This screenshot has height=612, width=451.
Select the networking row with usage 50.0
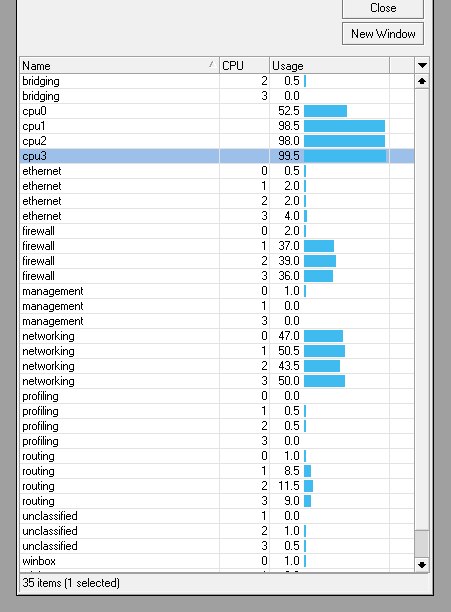click(217, 381)
